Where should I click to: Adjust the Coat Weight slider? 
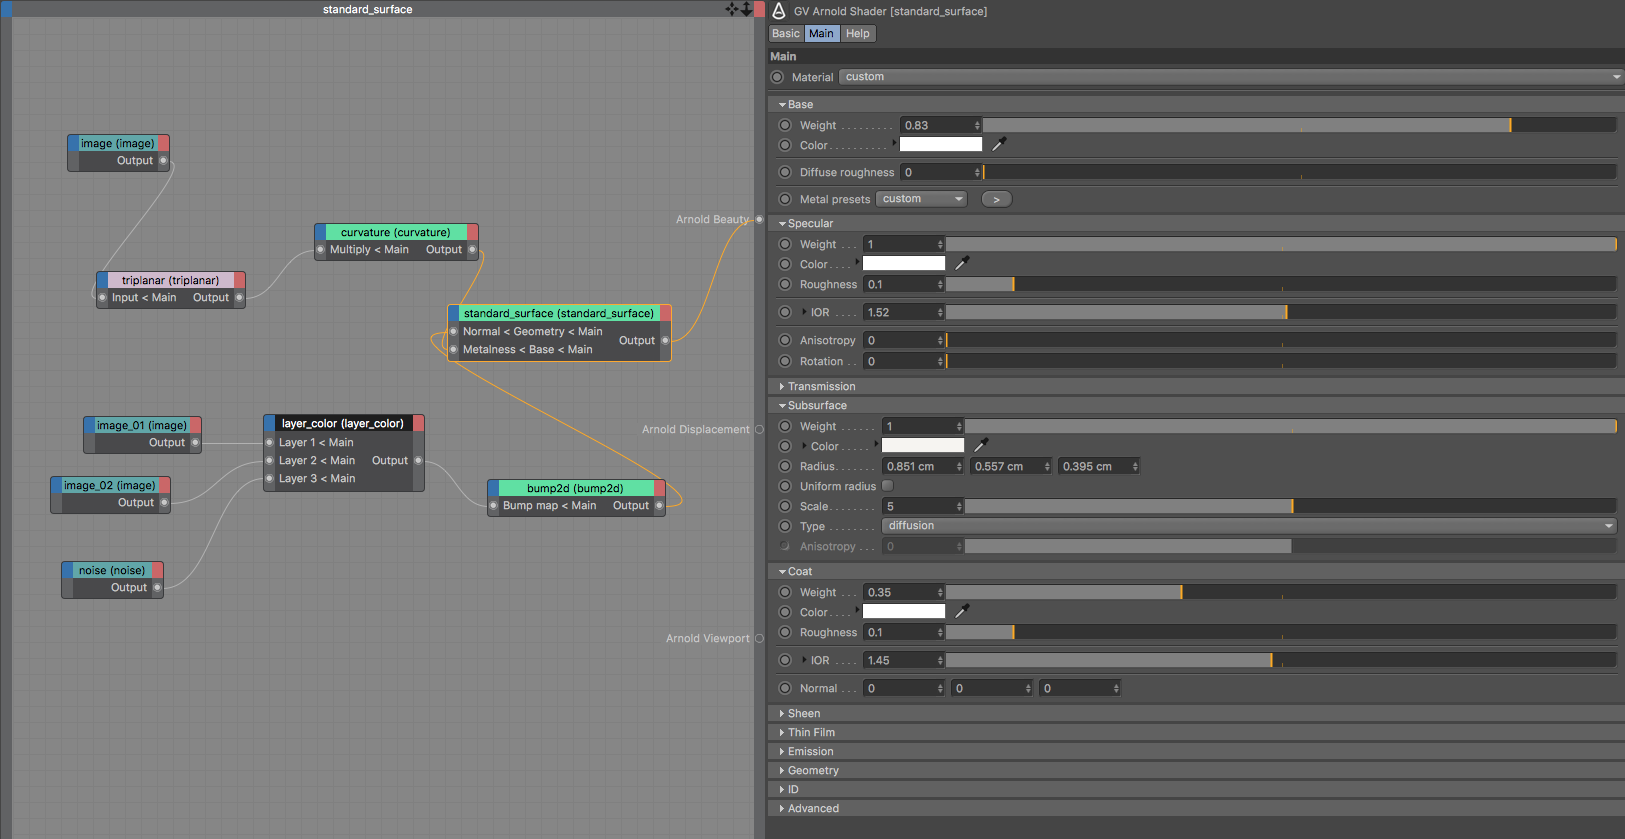tap(1281, 592)
